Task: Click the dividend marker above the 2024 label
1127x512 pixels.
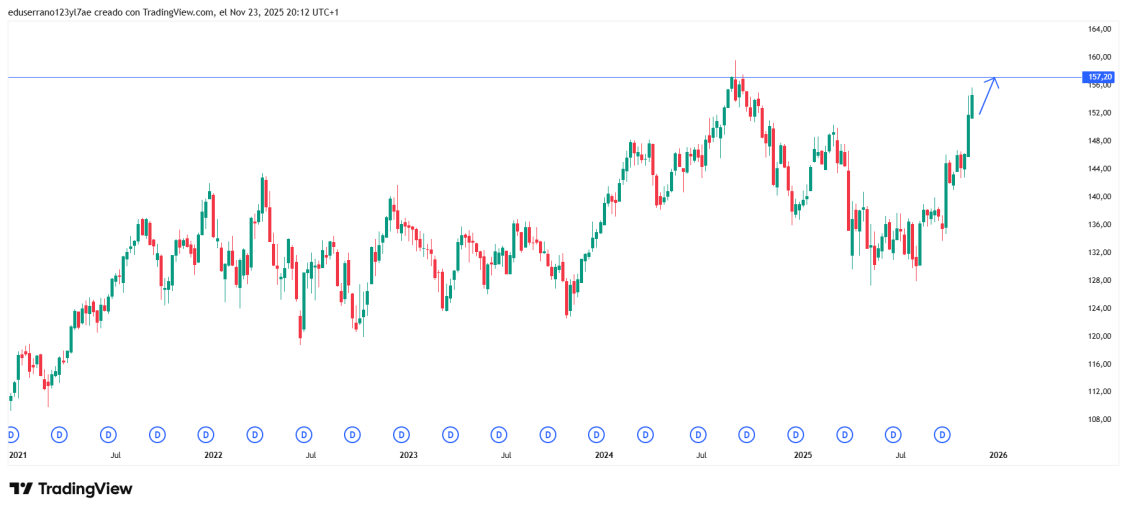Action: [x=597, y=435]
